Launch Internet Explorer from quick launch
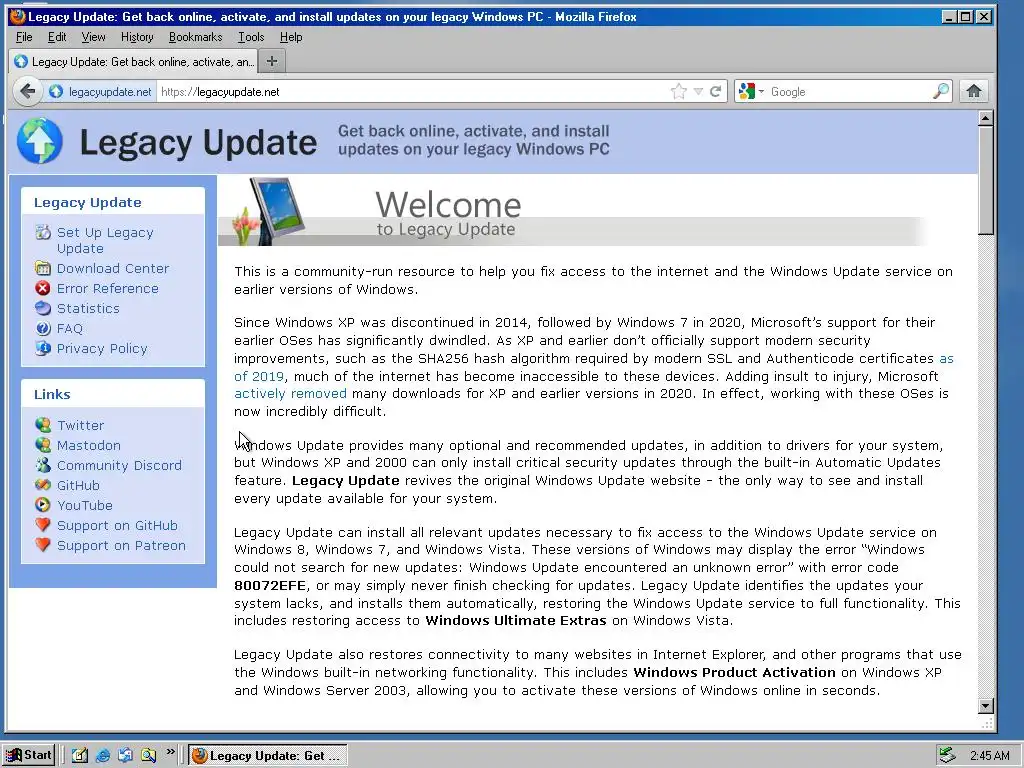The height and width of the screenshot is (768, 1024). pyautogui.click(x=103, y=756)
